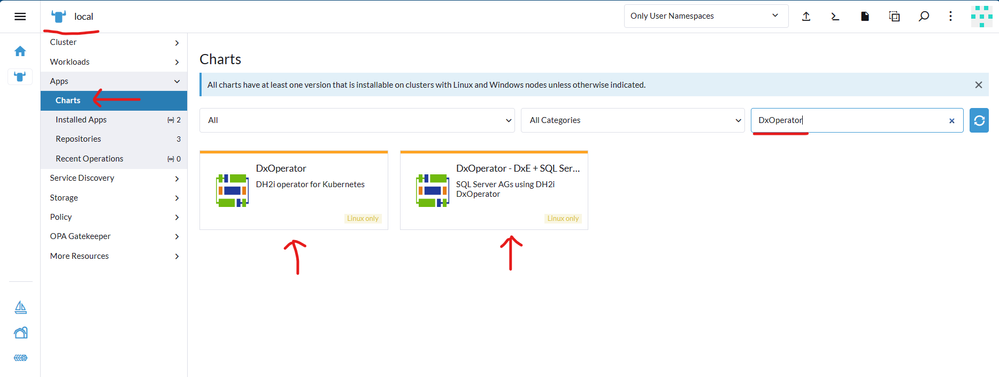Open the DxOperator chart card title
Image resolution: width=999 pixels, height=377 pixels.
281,169
